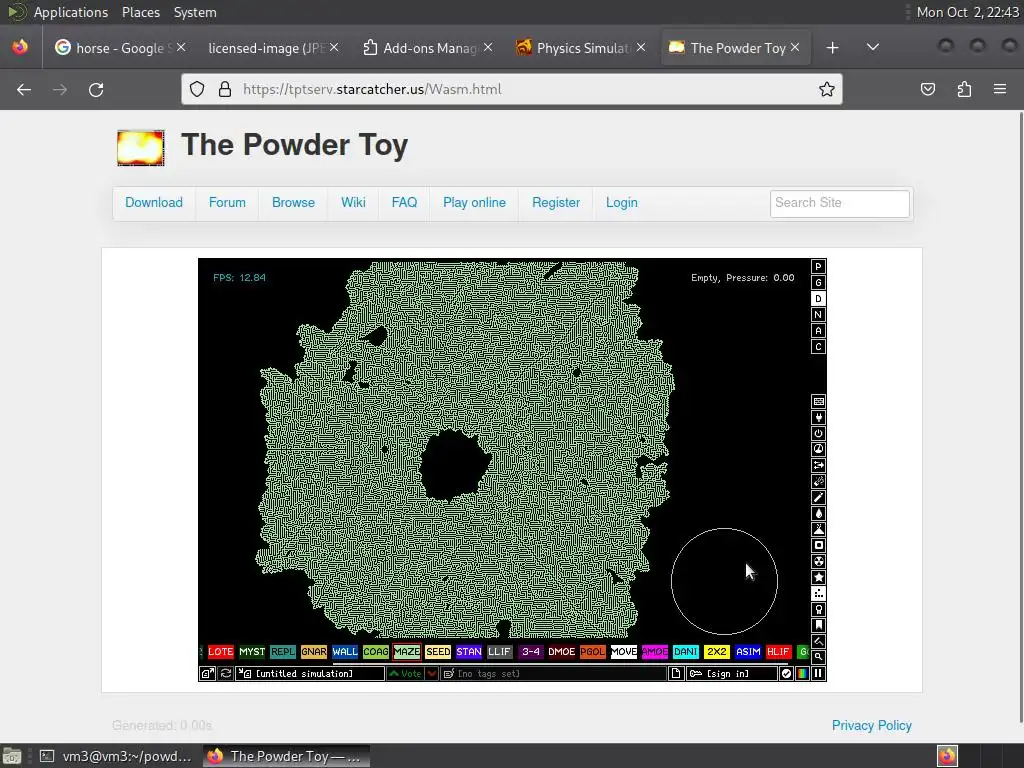Open the Powders pile category icon
The height and width of the screenshot is (768, 1024).
[x=818, y=529]
